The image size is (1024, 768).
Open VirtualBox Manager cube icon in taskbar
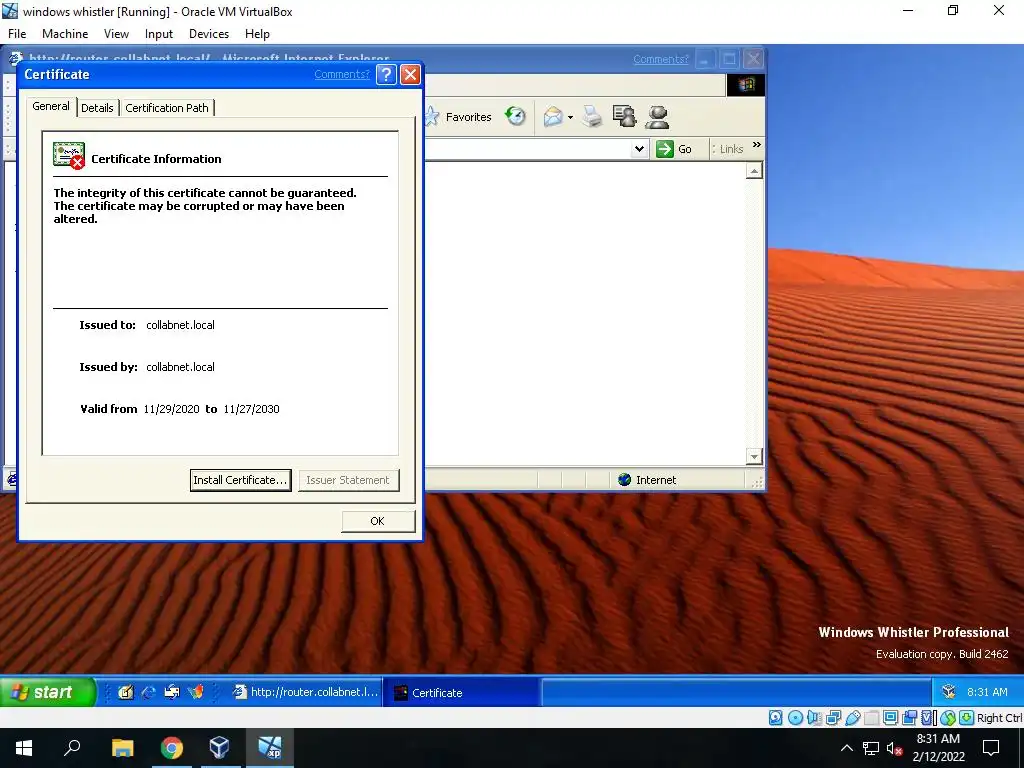point(219,748)
